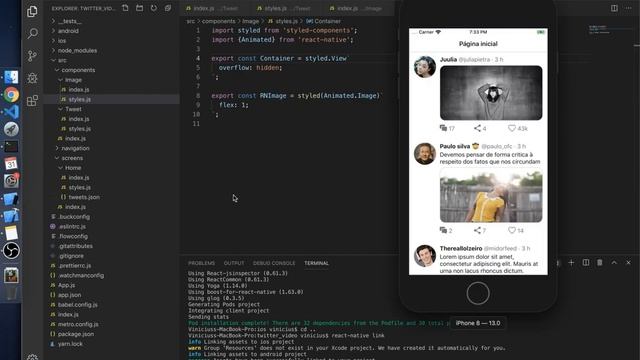Screen dimensions: 640x360
Task: Maximize the terminal panel with up chevron
Action: 614,262
